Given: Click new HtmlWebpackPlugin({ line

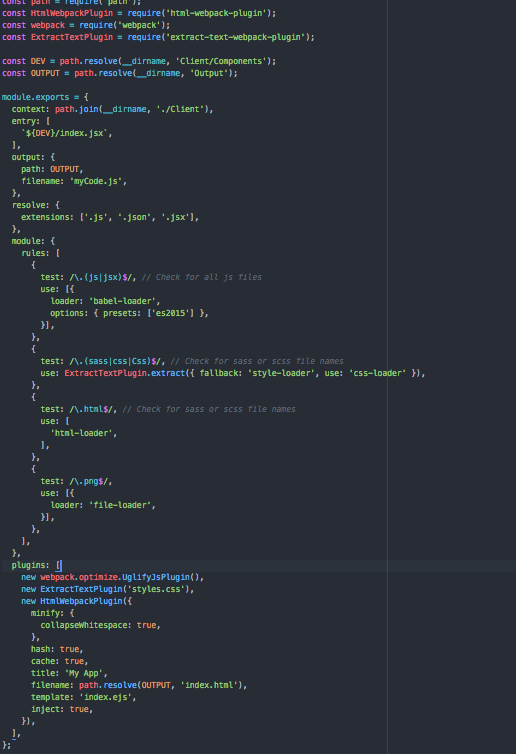Looking at the screenshot, I should point(76,601).
